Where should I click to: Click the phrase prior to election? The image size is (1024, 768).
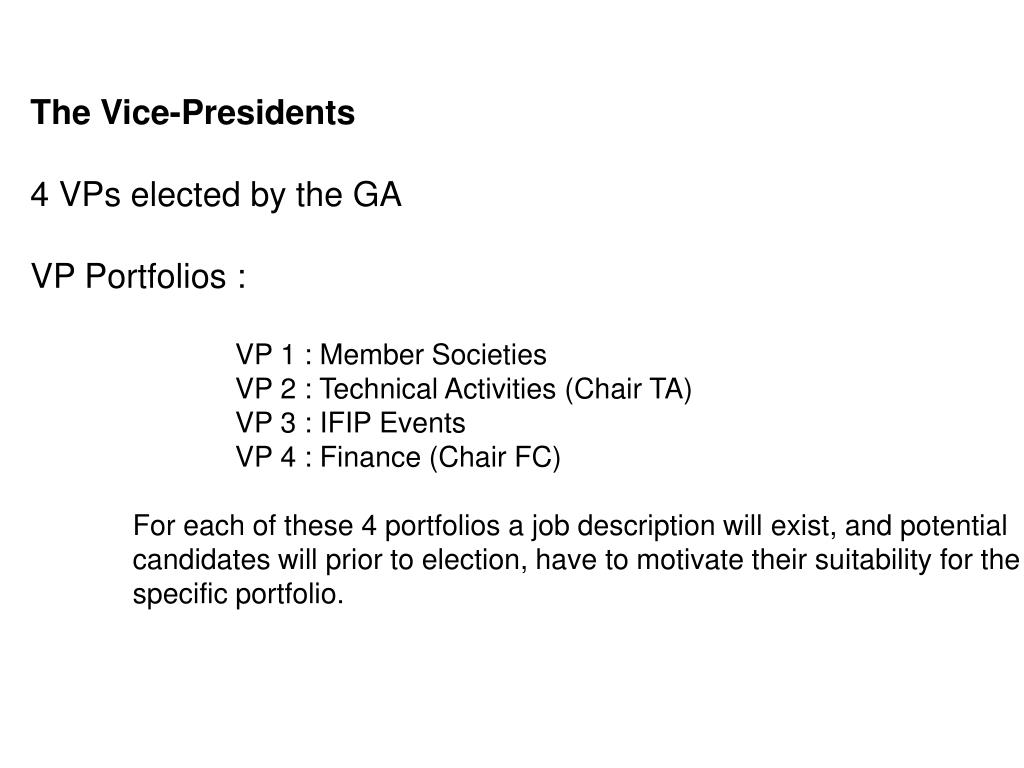coord(426,560)
